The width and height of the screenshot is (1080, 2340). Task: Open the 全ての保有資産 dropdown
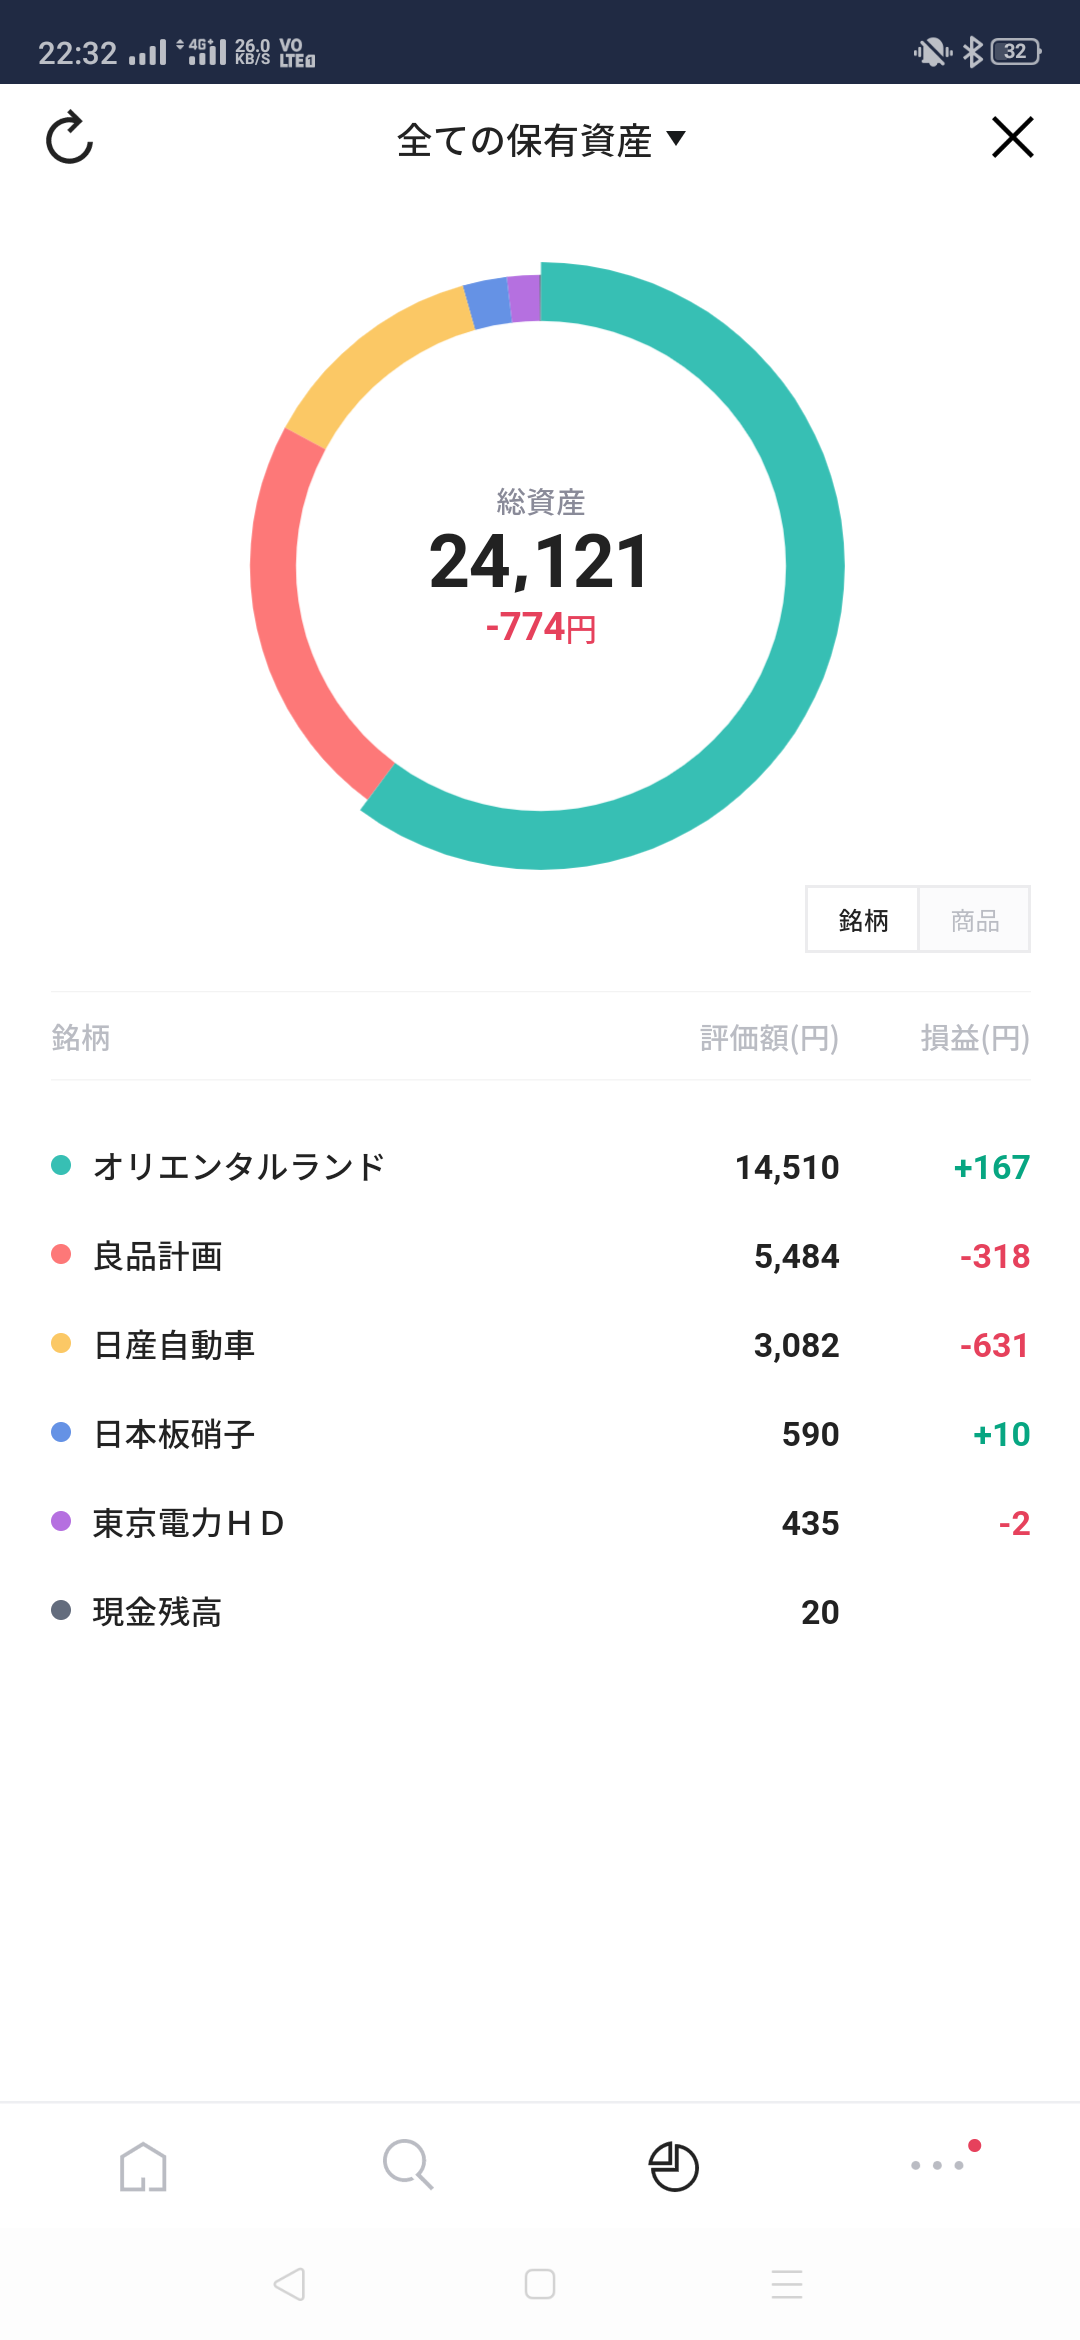pos(541,140)
